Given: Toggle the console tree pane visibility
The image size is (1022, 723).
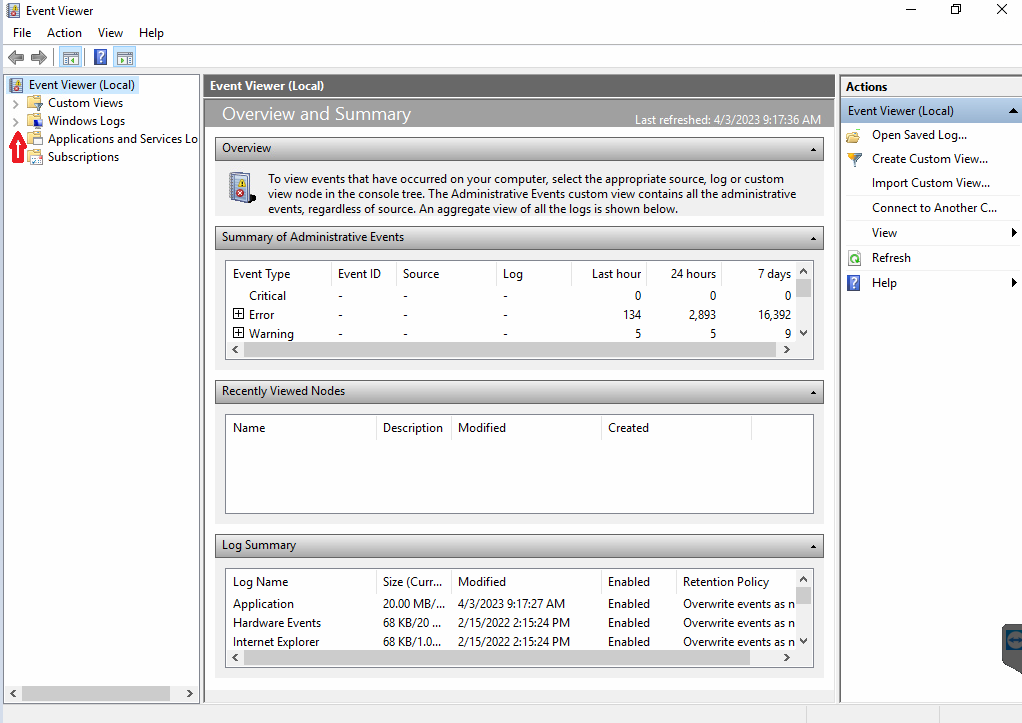Looking at the screenshot, I should (70, 57).
